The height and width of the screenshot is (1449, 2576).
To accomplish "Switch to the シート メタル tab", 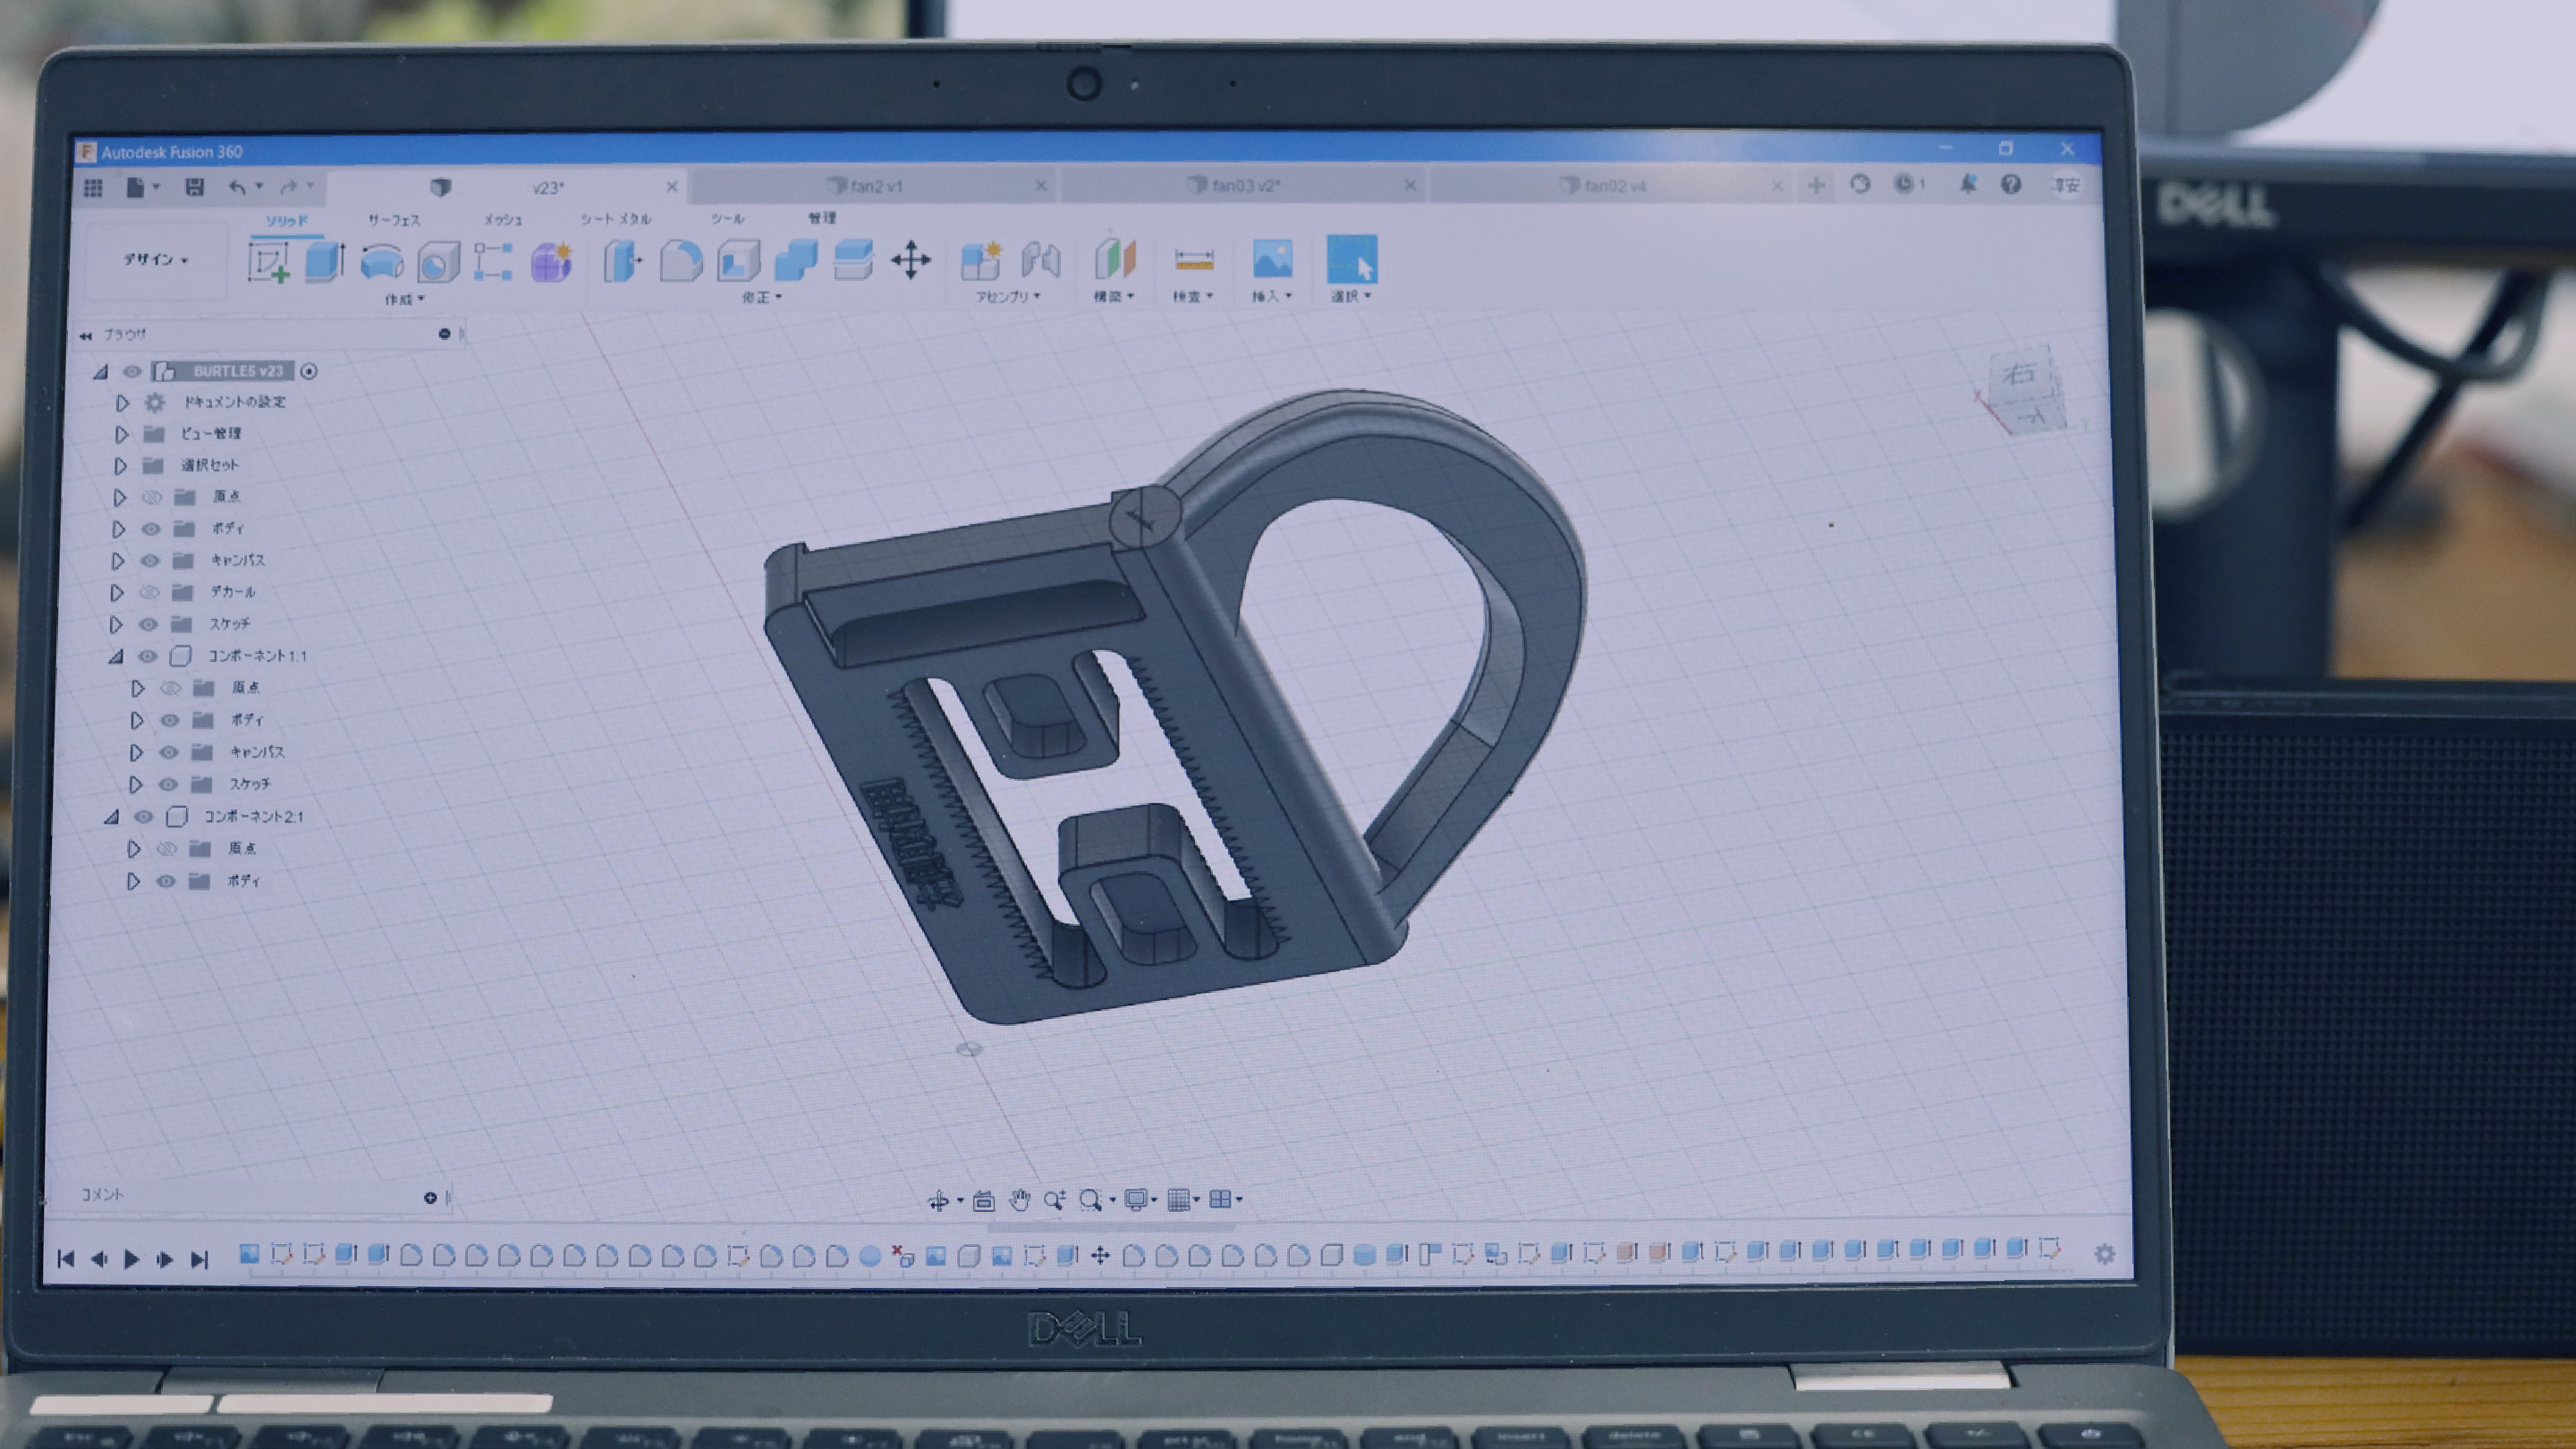I will 615,219.
